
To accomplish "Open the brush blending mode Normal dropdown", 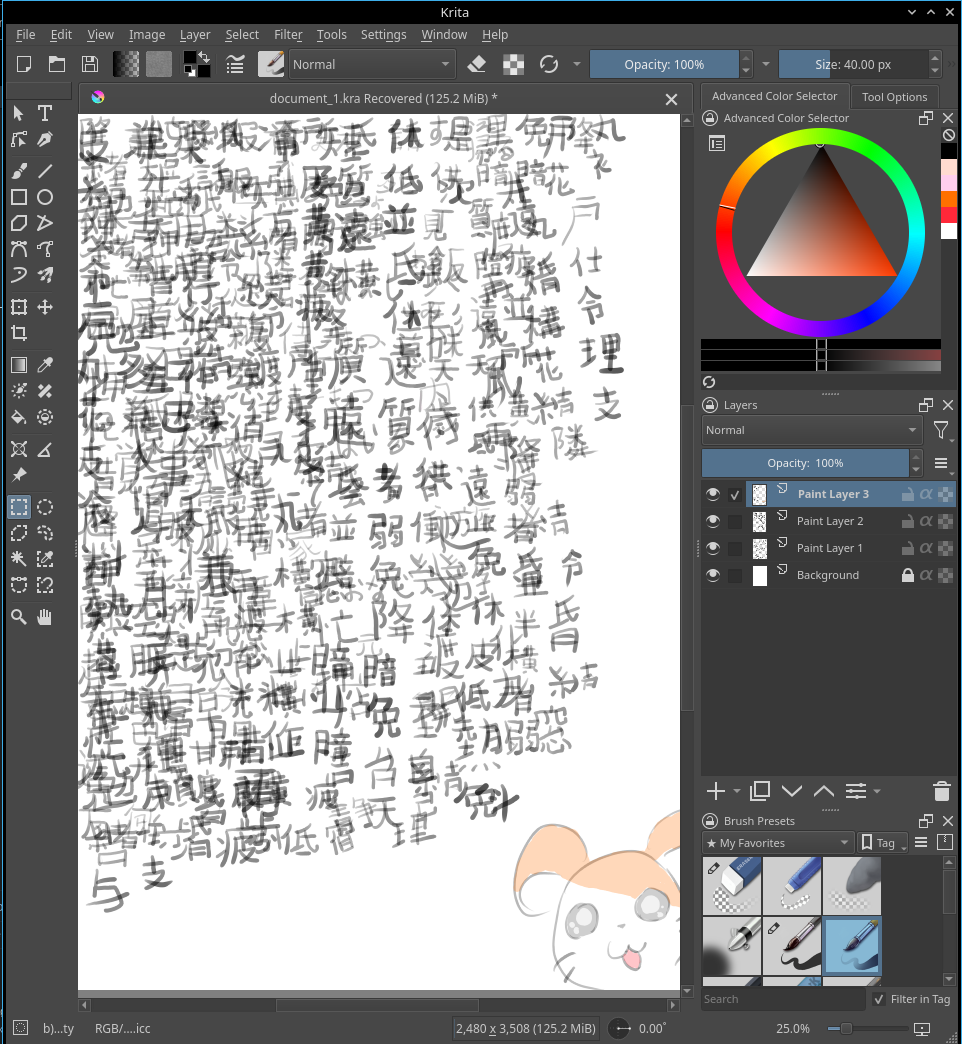I will coord(372,65).
